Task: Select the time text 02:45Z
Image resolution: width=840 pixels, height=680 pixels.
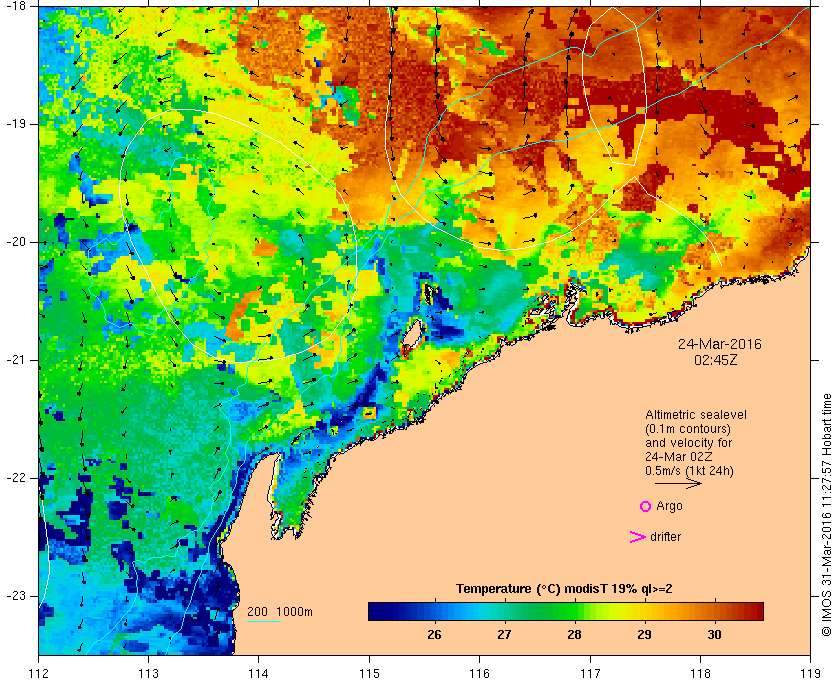Action: pos(716,360)
